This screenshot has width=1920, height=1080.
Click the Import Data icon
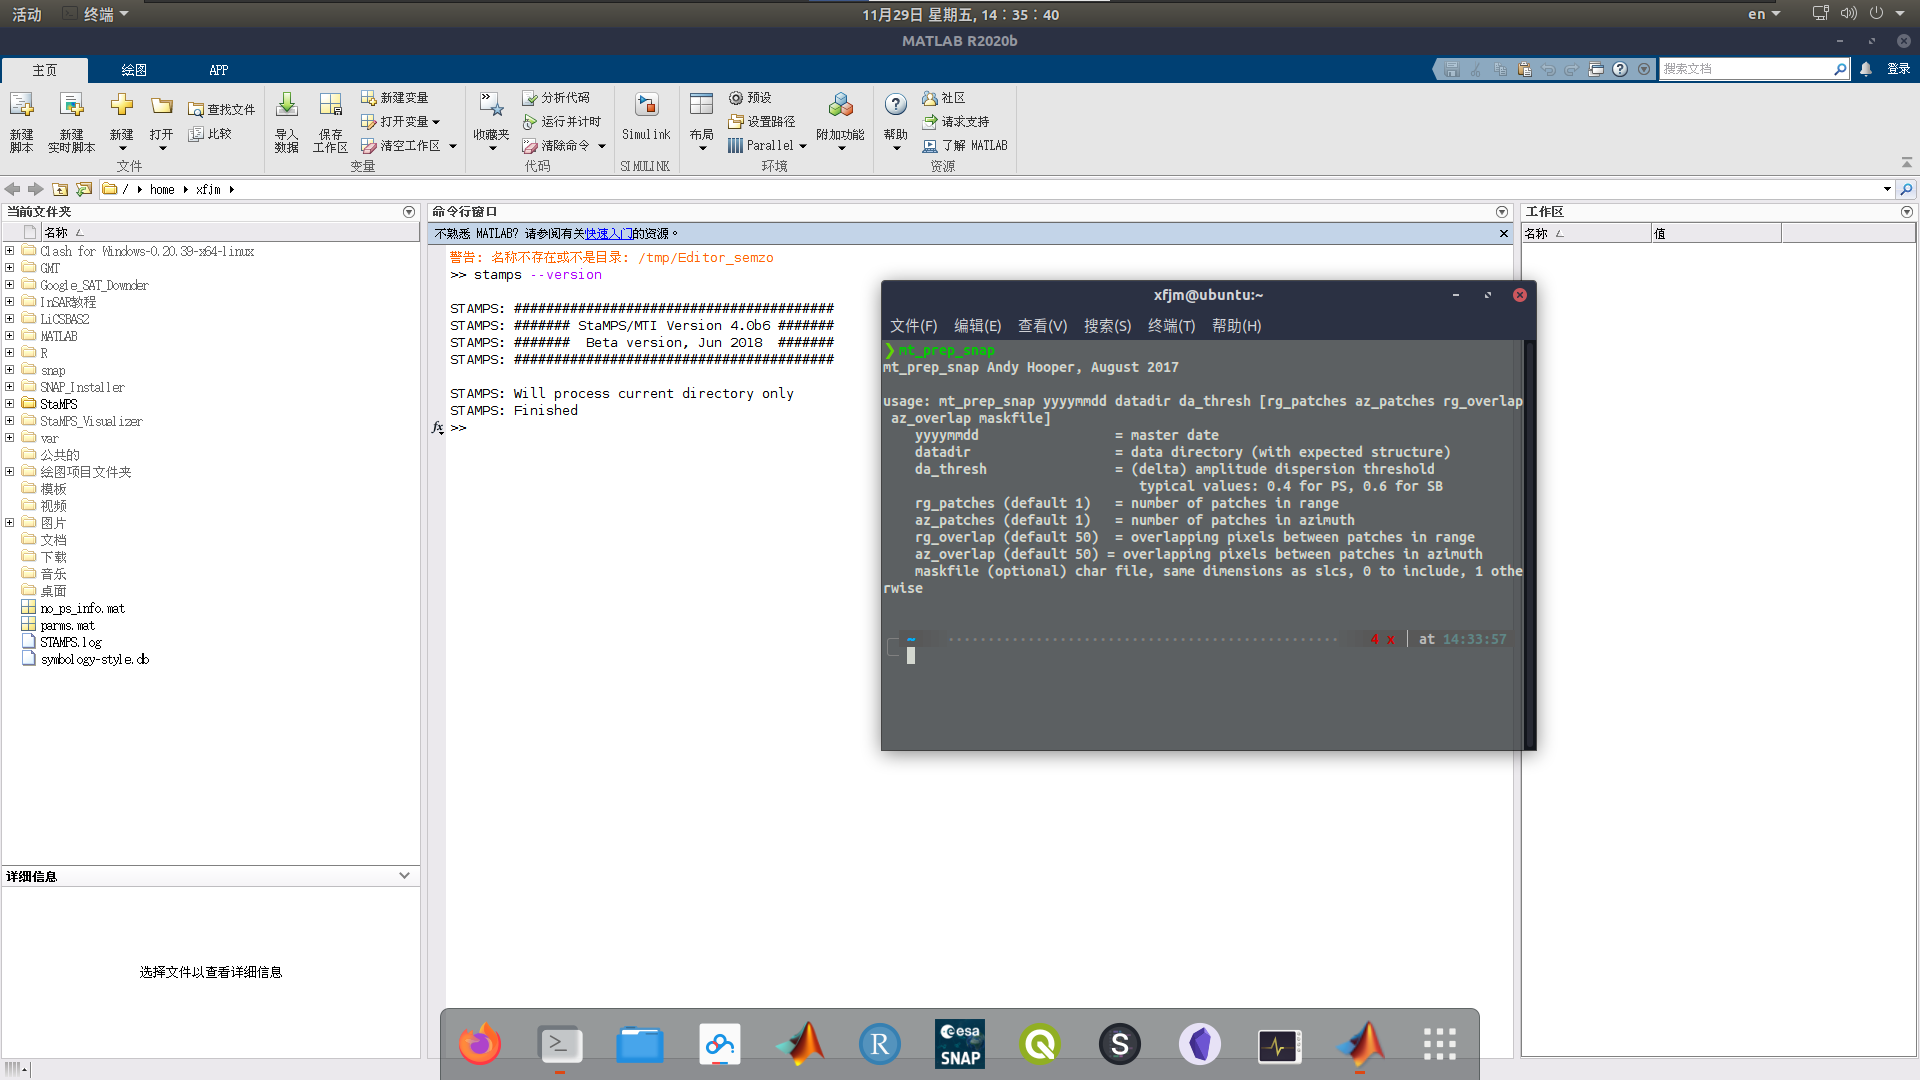coord(287,105)
